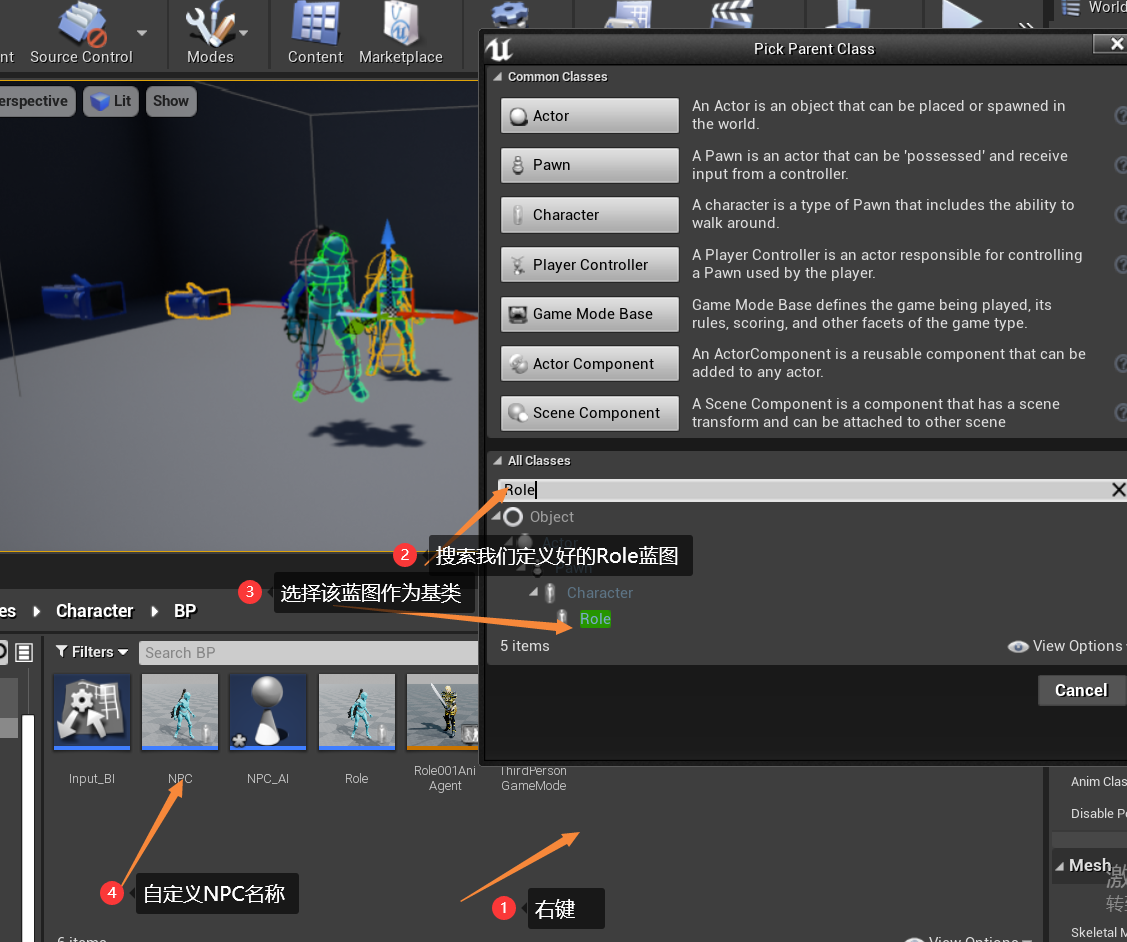Collapse the Object tree node
This screenshot has width=1127, height=942.
[x=497, y=516]
